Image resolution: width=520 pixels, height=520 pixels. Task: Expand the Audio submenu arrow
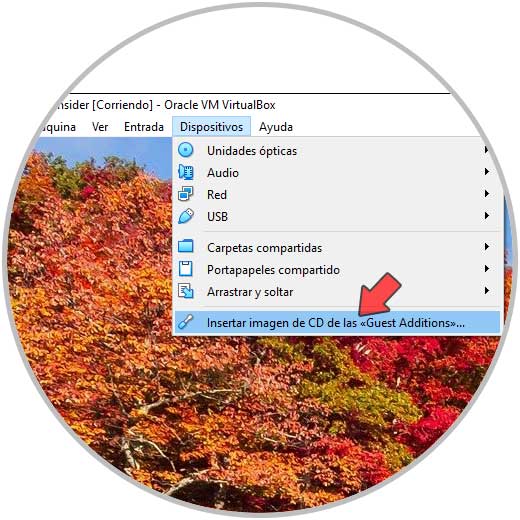[487, 172]
